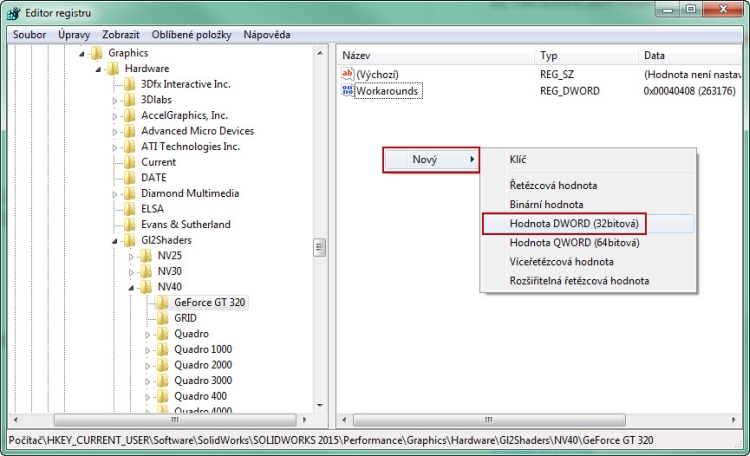Click the ELSA folder icon
The height and width of the screenshot is (456, 750).
tap(129, 209)
